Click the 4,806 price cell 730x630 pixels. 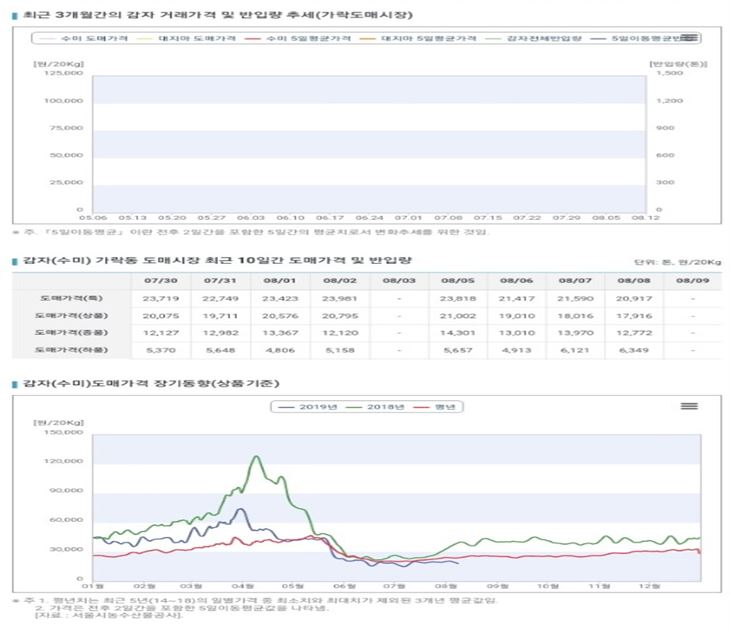(x=280, y=350)
